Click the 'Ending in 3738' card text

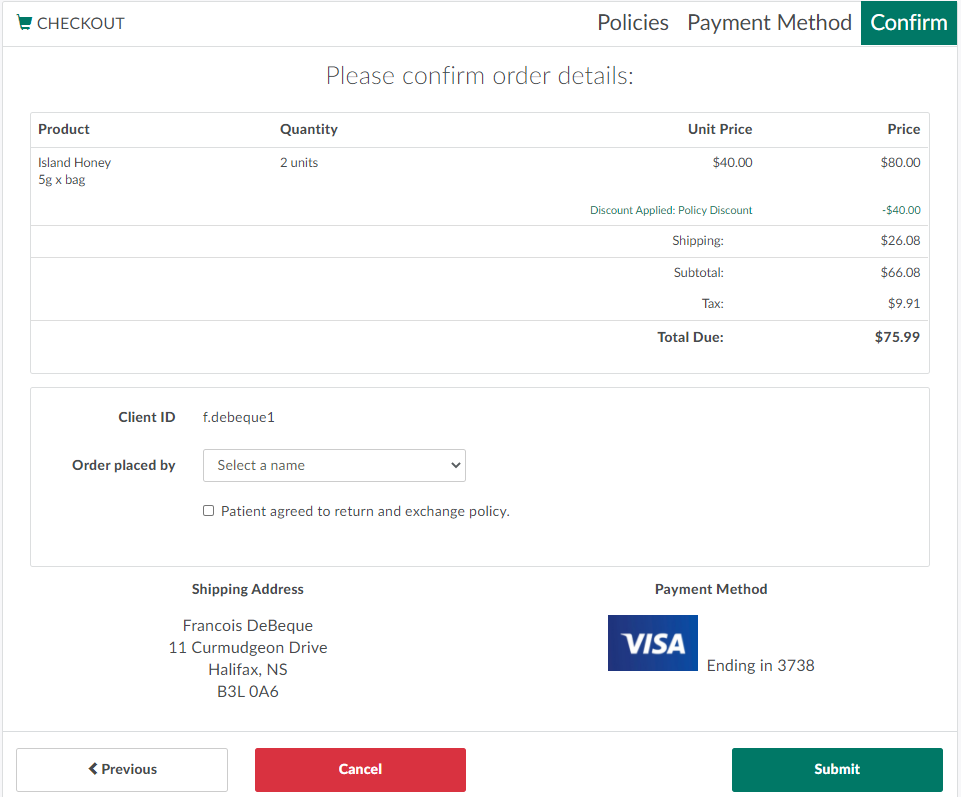point(760,665)
